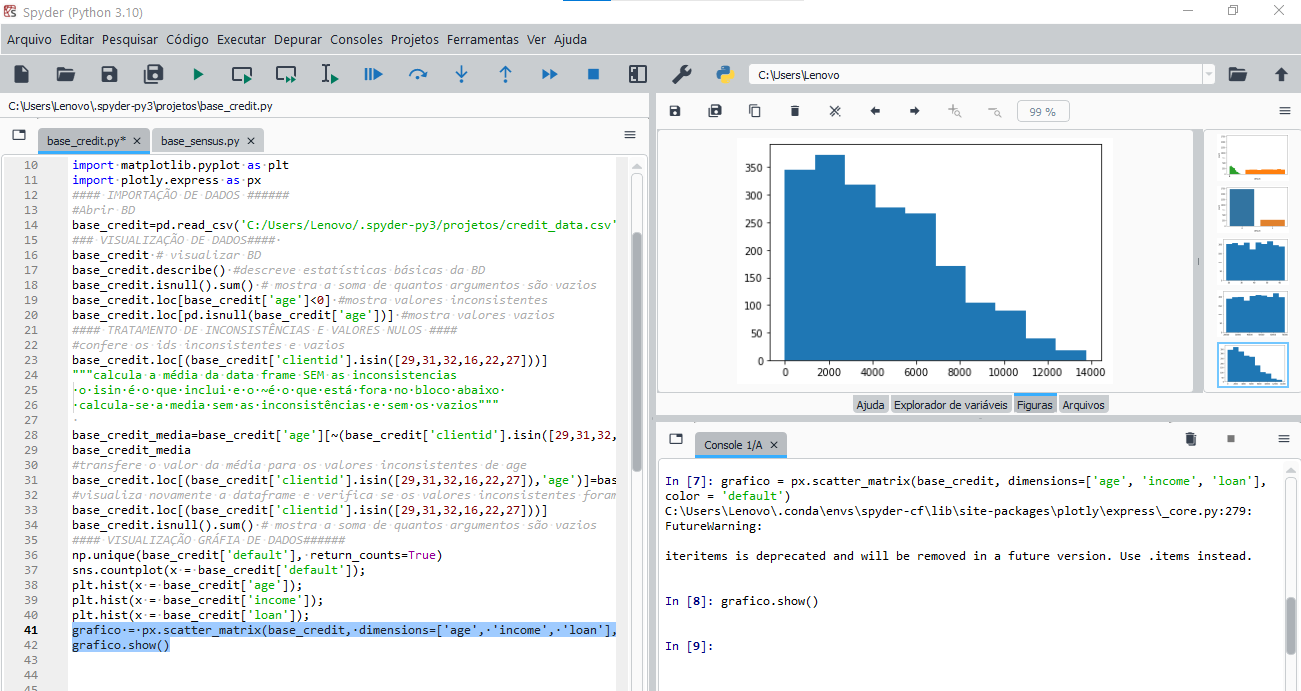Stop the running execution
Viewport: 1301px width, 691px height.
[x=592, y=73]
